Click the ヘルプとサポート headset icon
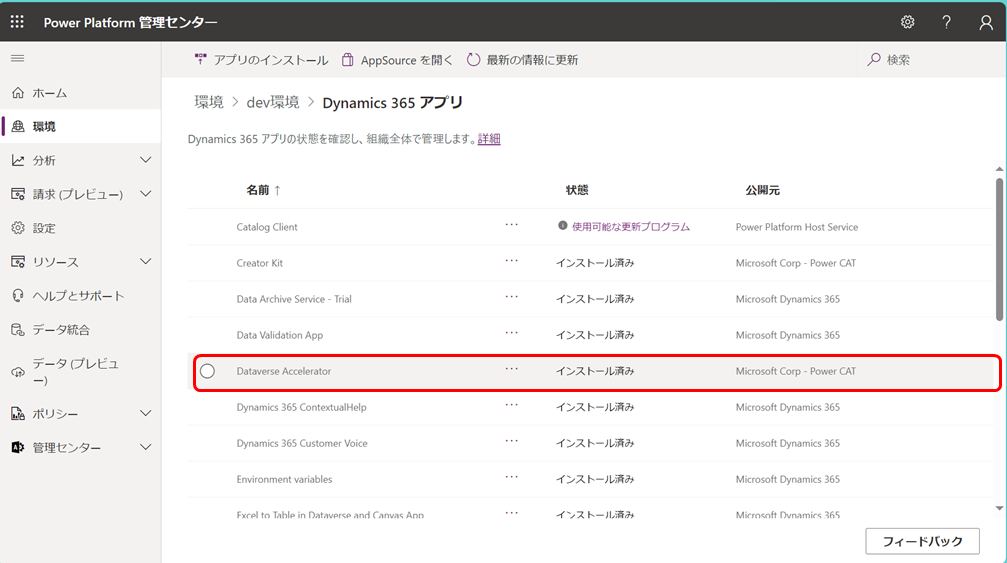This screenshot has height=563, width=1007. click(x=18, y=296)
